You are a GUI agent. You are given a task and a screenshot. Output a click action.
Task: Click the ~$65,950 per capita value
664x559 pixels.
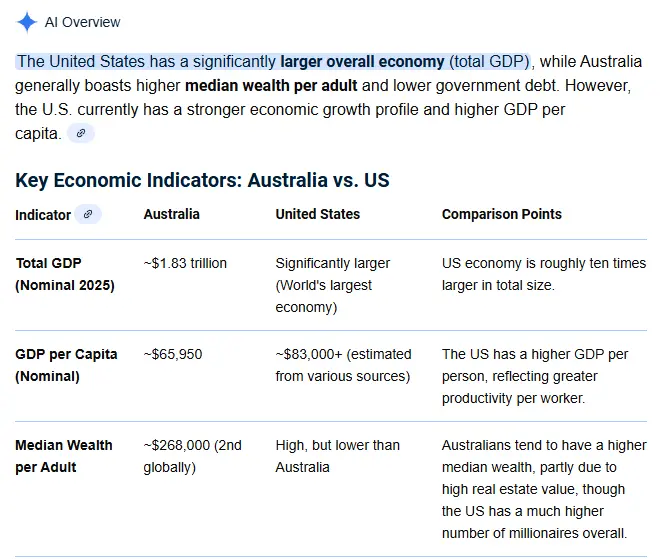[173, 354]
